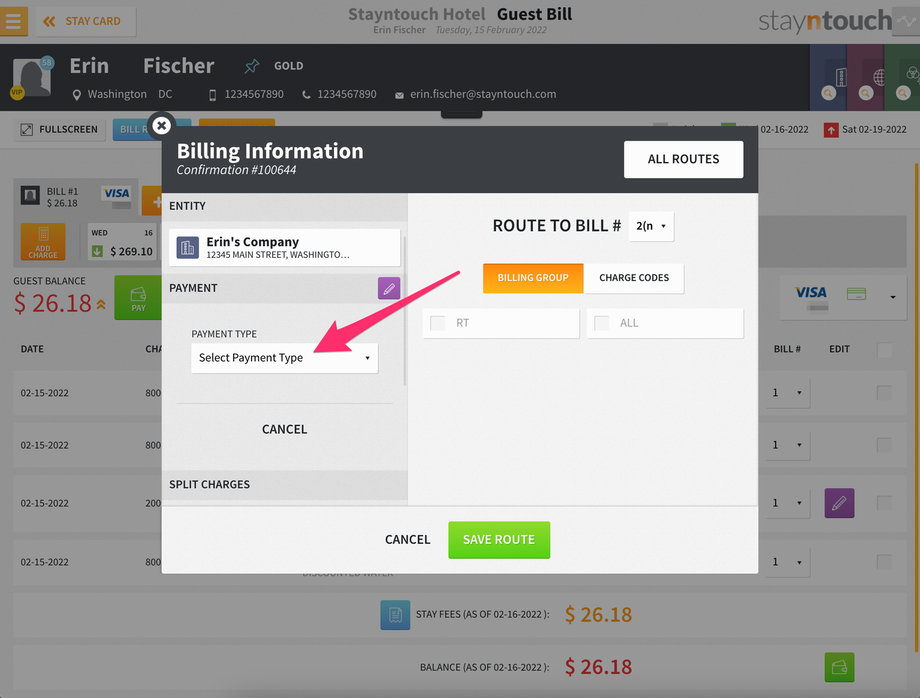Click the company building icon
The width and height of the screenshot is (920, 698).
(188, 248)
